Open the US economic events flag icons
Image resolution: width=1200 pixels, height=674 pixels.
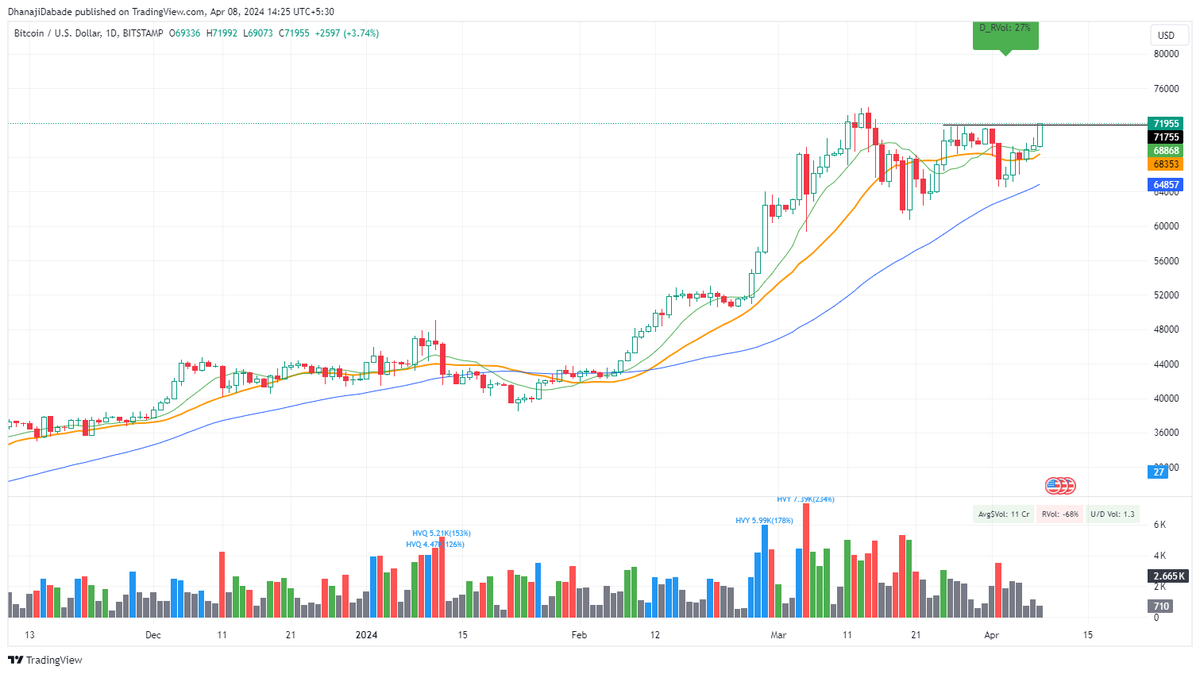click(x=1059, y=485)
